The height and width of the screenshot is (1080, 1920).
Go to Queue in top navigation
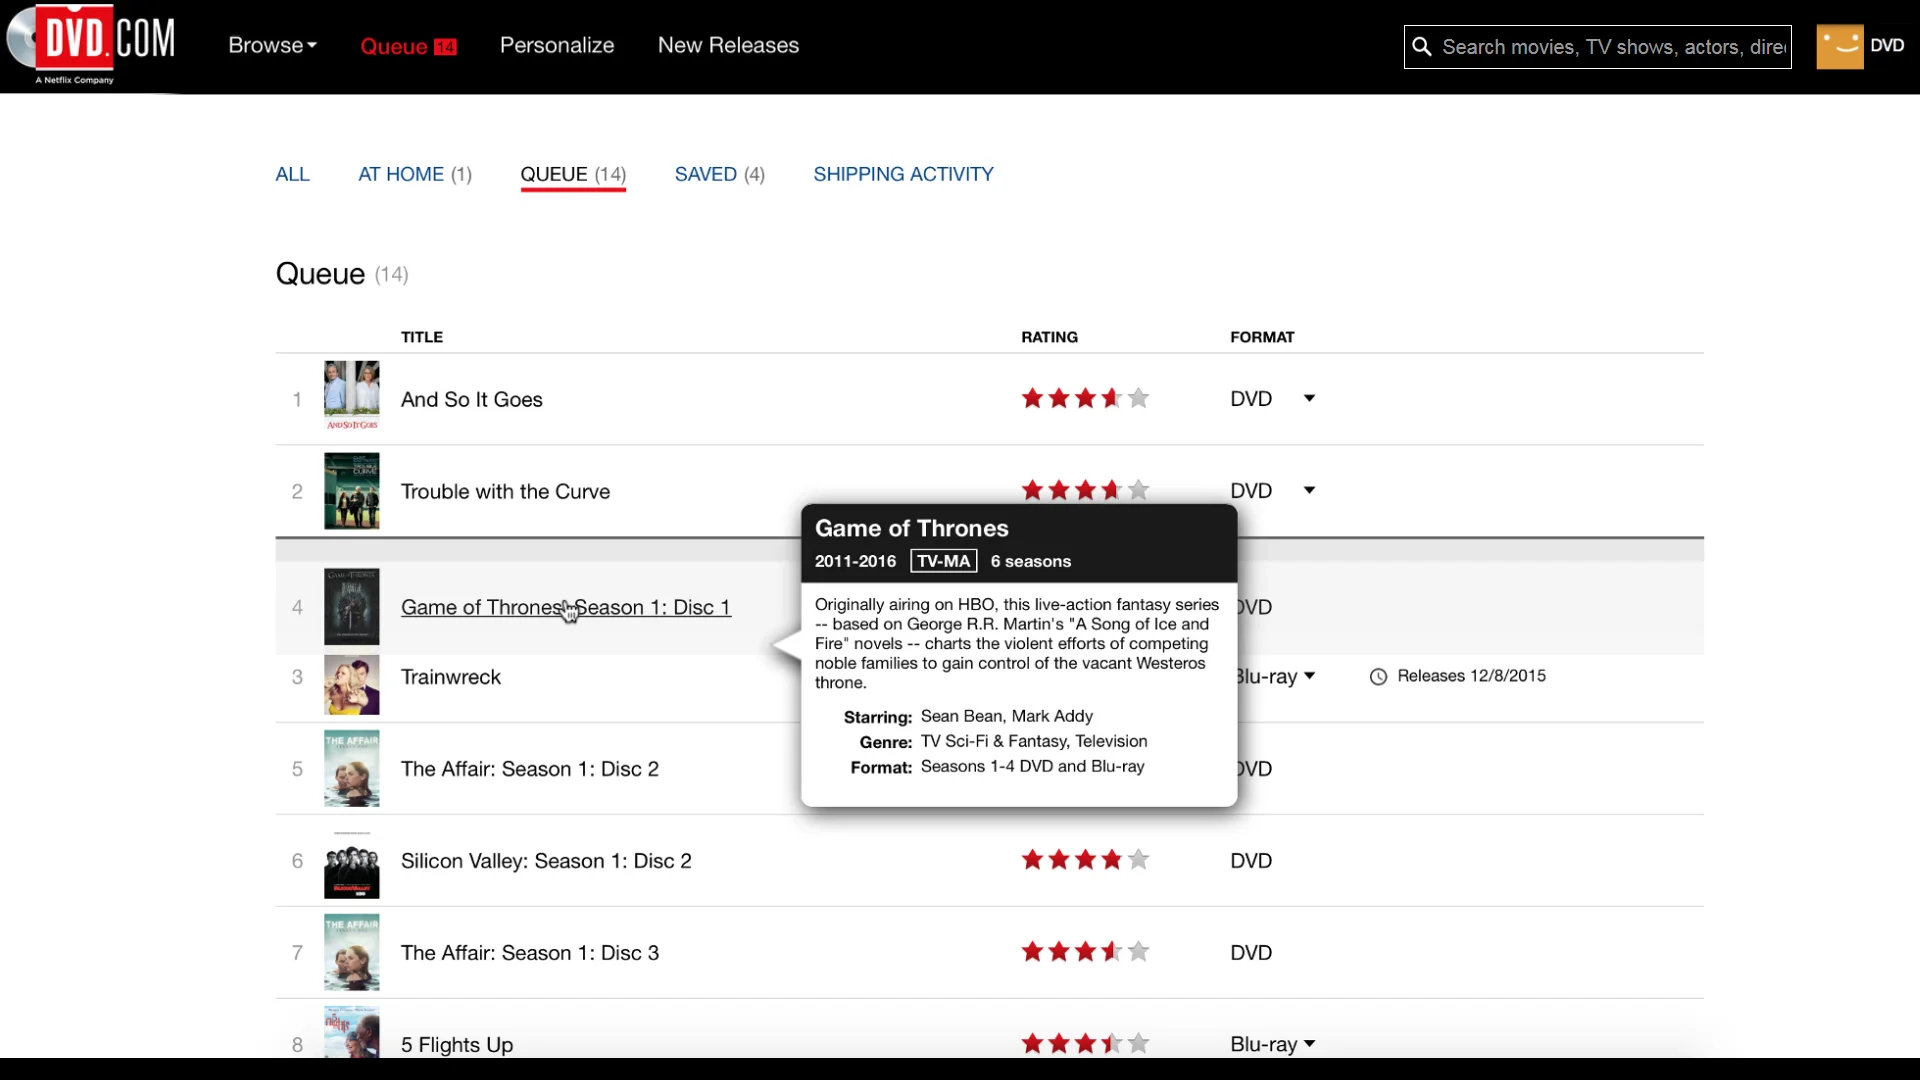(x=394, y=46)
